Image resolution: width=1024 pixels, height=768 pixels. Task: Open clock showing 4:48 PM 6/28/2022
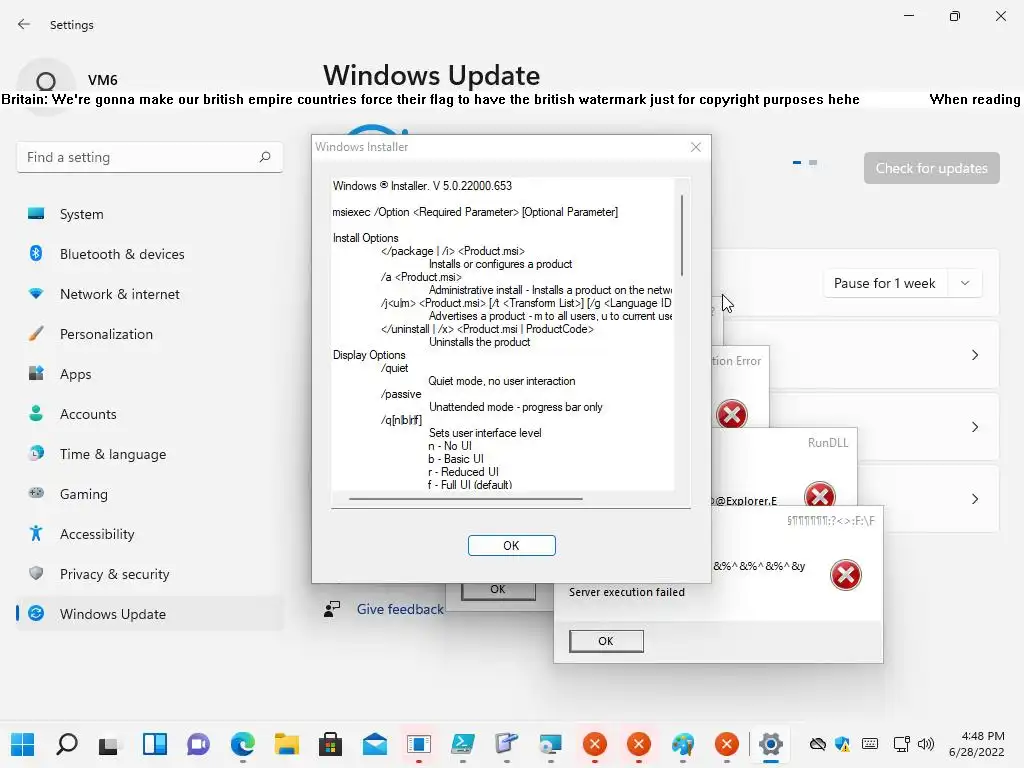click(976, 744)
